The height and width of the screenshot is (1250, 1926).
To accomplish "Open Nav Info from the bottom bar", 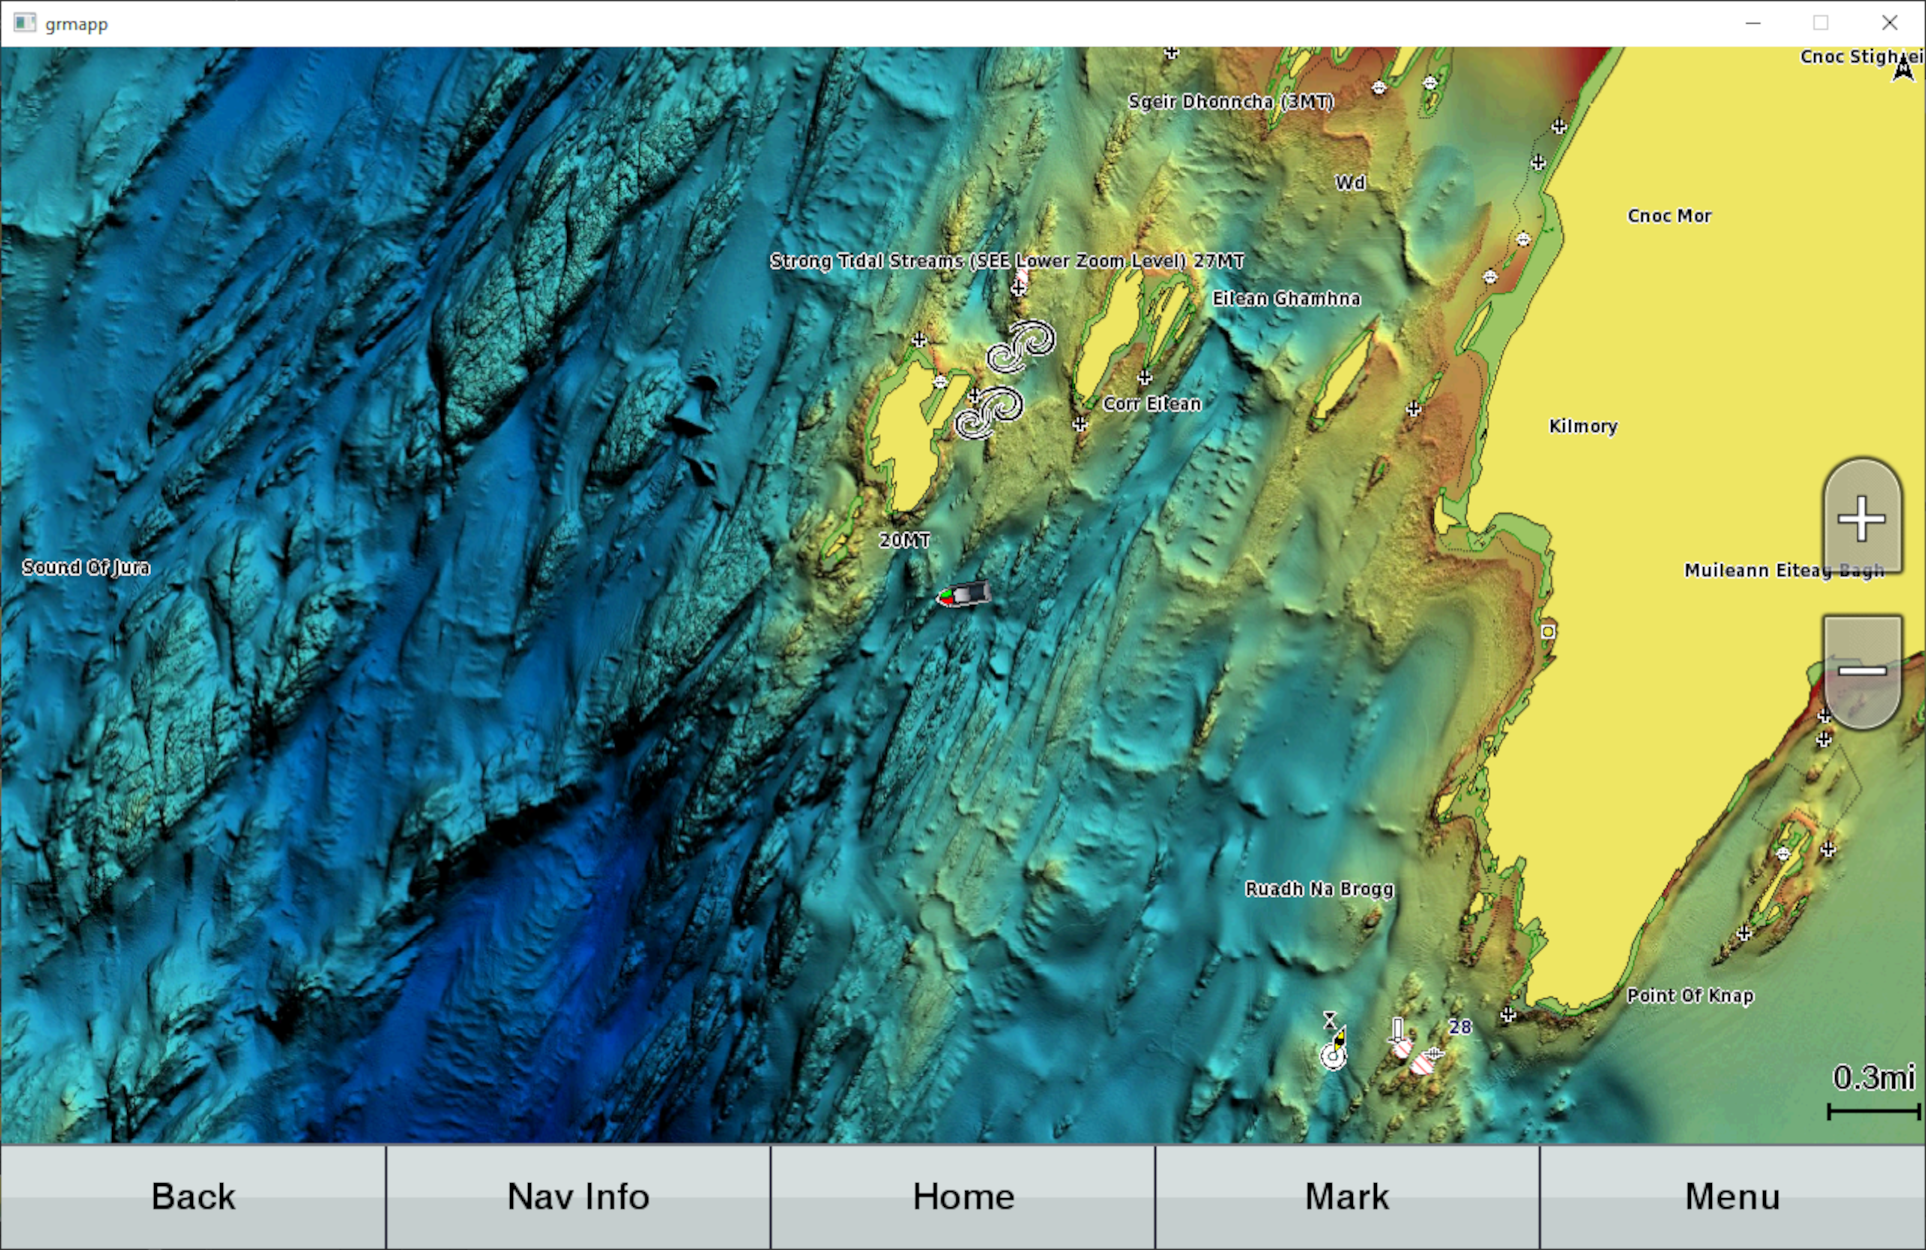I will coord(577,1196).
